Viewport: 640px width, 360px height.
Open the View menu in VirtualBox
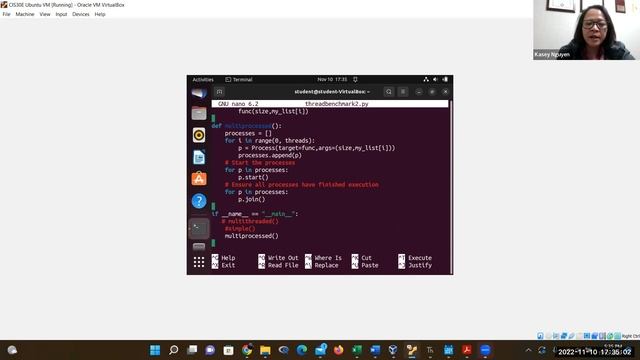point(45,14)
